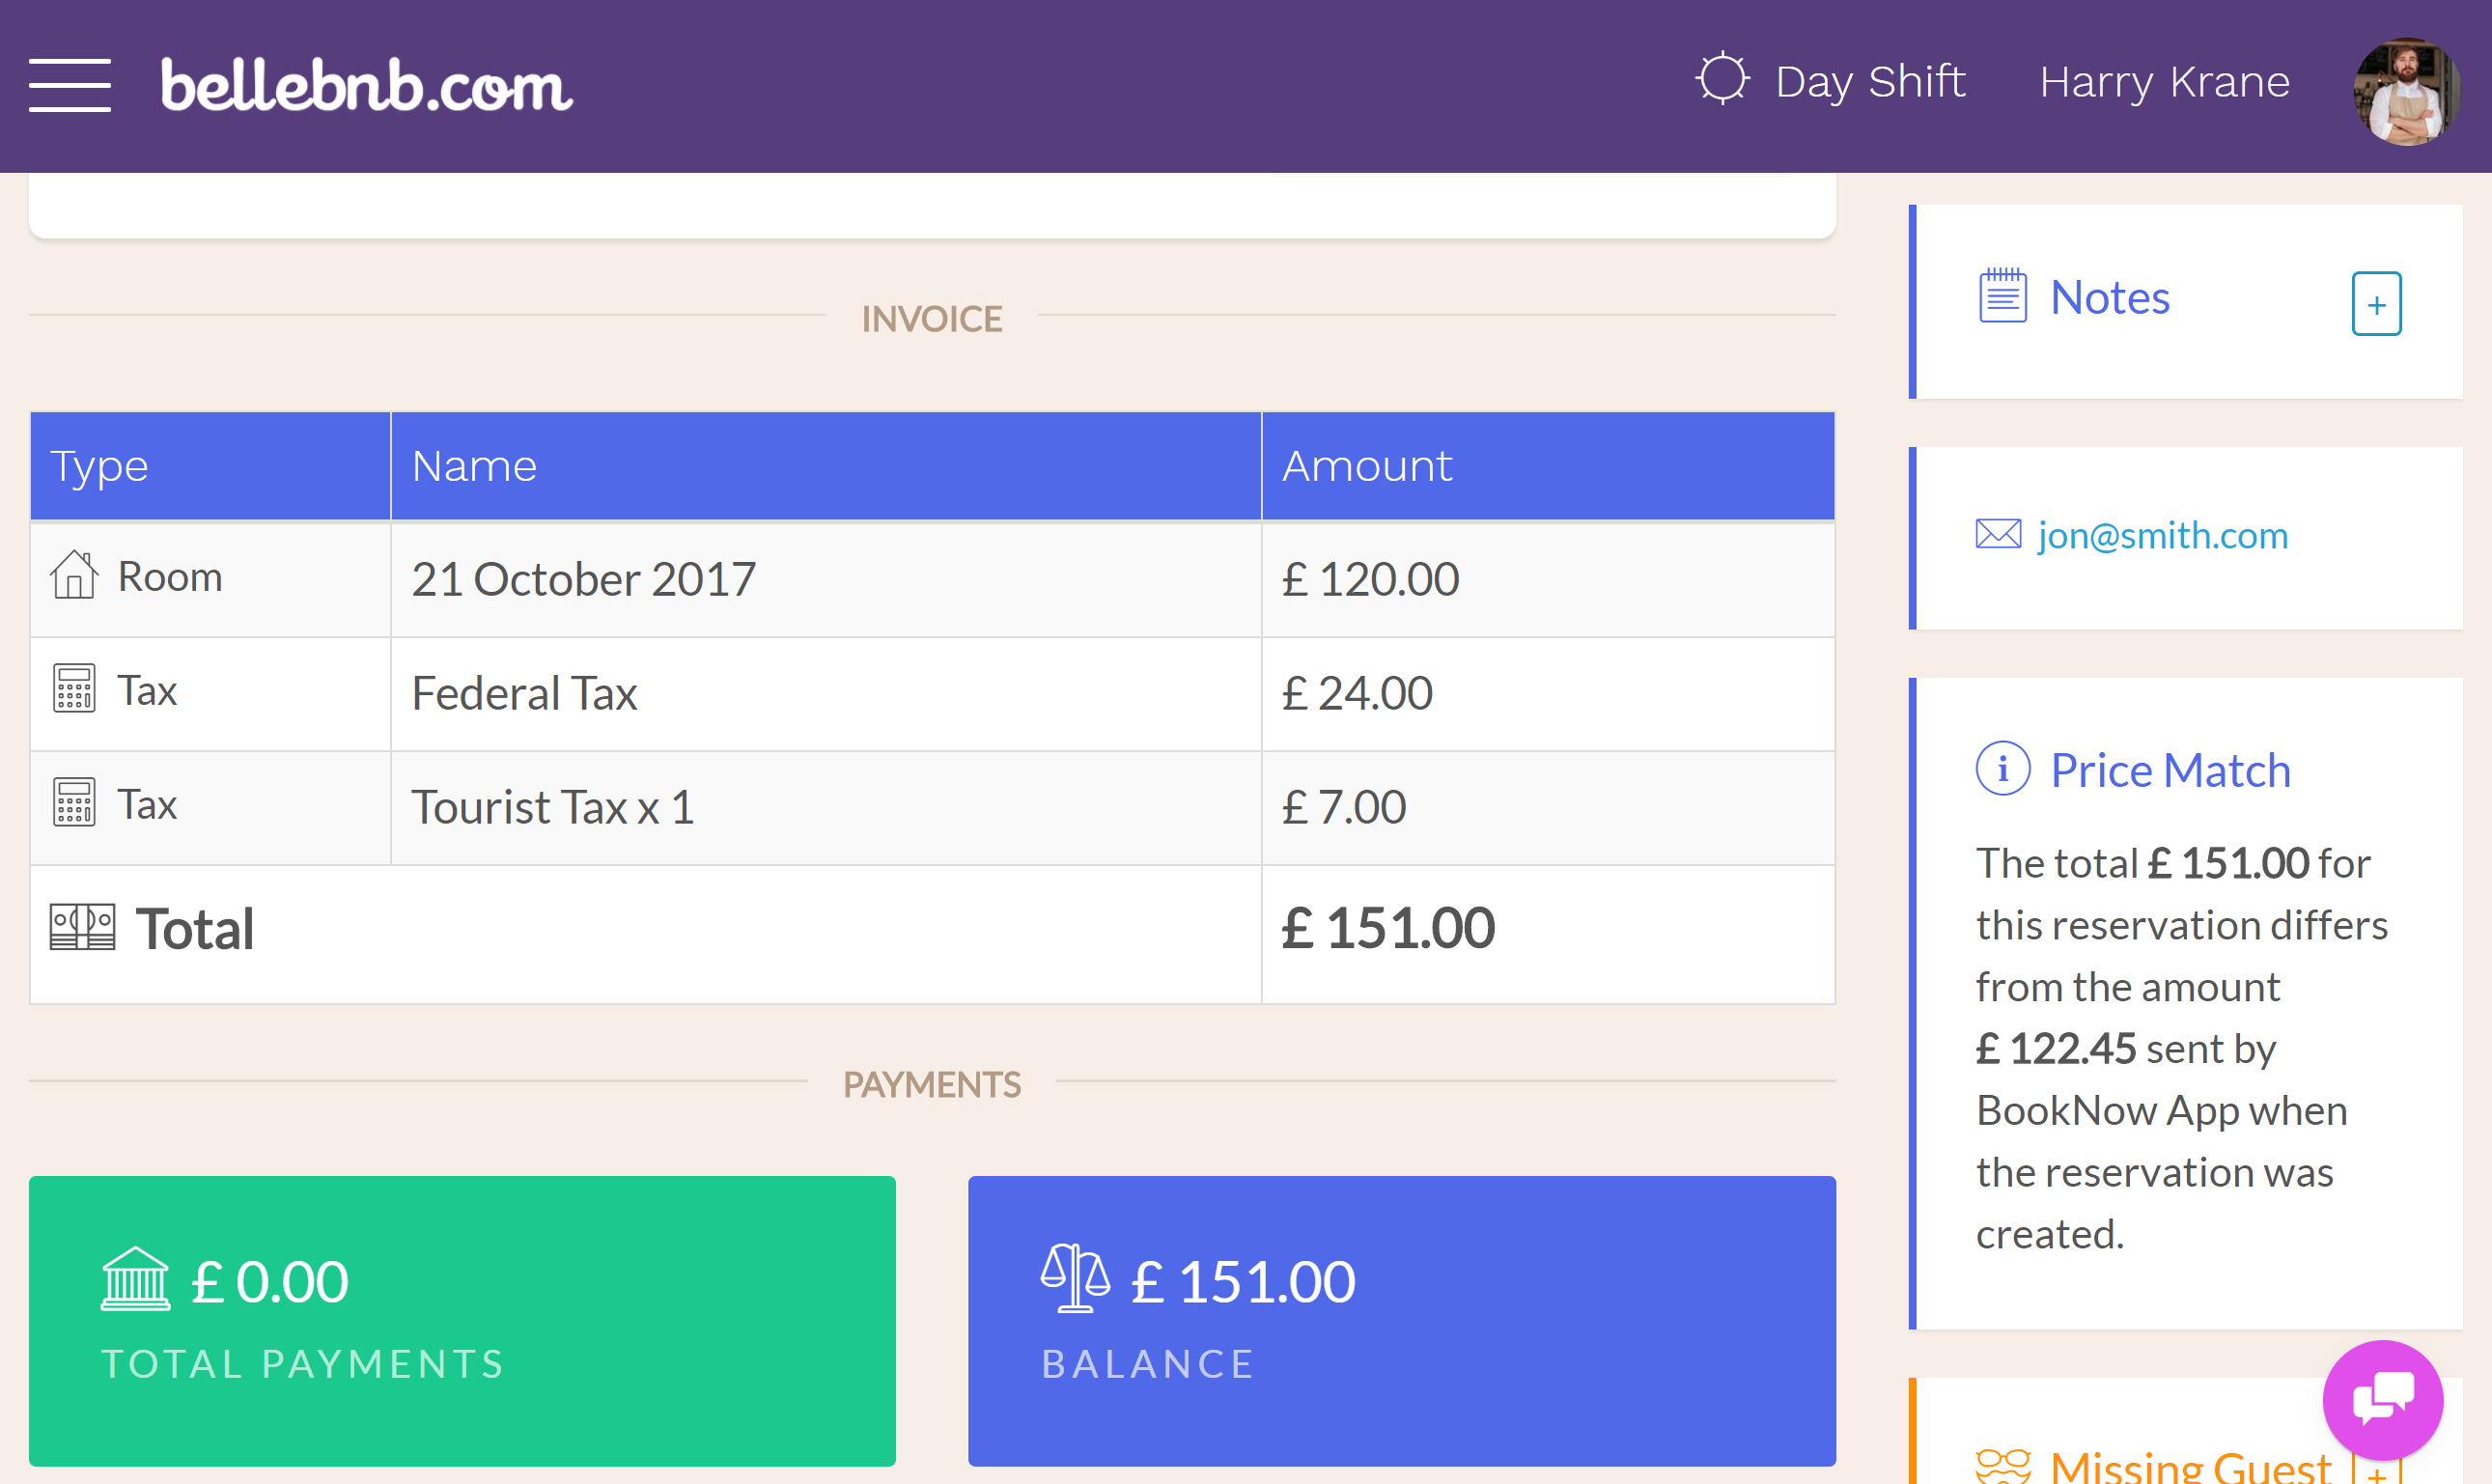Image resolution: width=2492 pixels, height=1484 pixels.
Task: Select the INVOICE section header
Action: point(931,318)
